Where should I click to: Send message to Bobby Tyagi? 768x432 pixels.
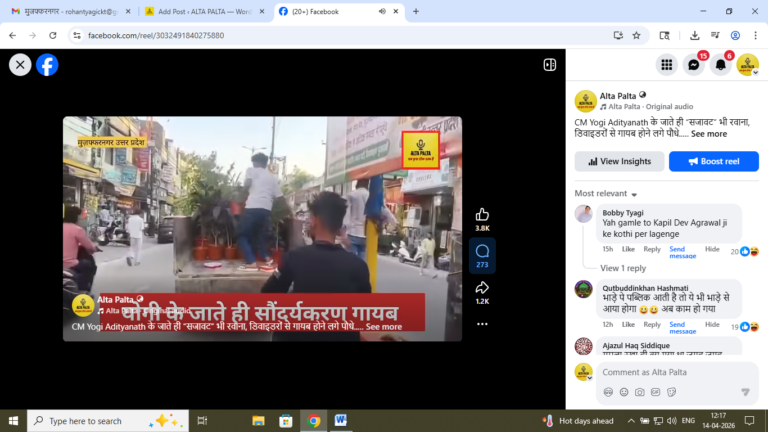[682, 252]
